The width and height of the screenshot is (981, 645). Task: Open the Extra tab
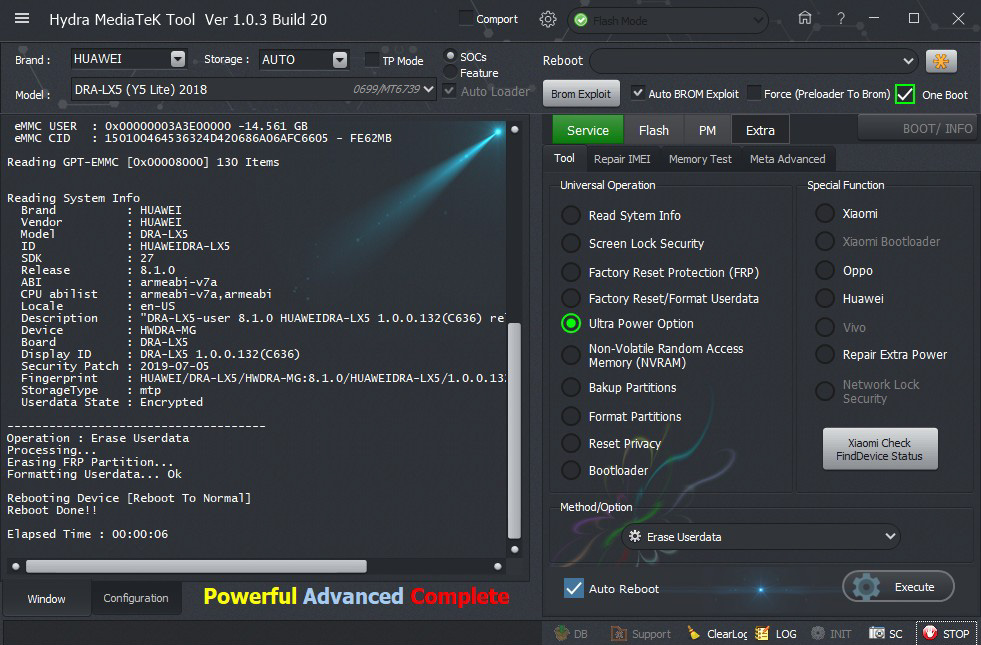pyautogui.click(x=760, y=130)
